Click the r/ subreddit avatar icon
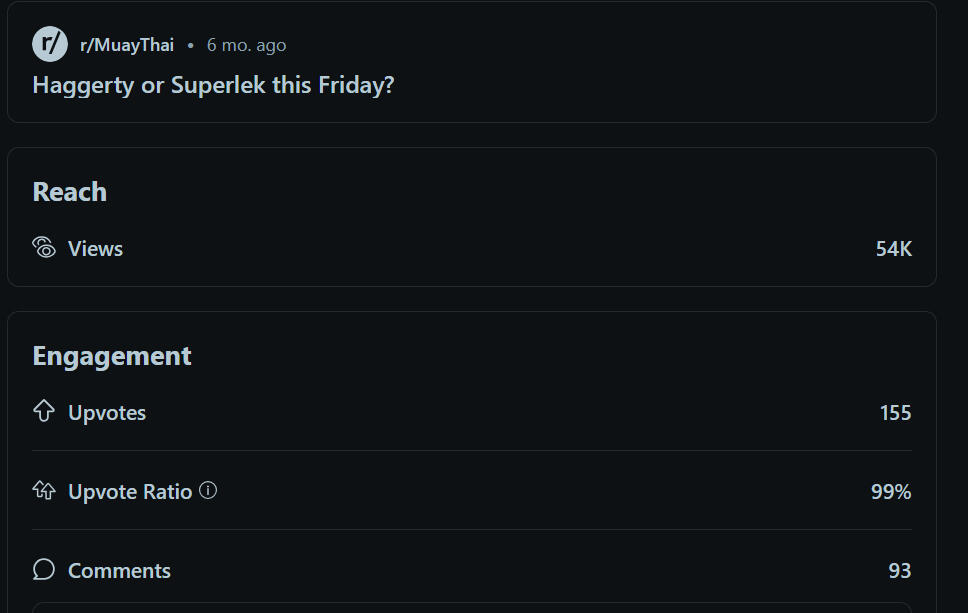This screenshot has height=613, width=968. pyautogui.click(x=50, y=44)
